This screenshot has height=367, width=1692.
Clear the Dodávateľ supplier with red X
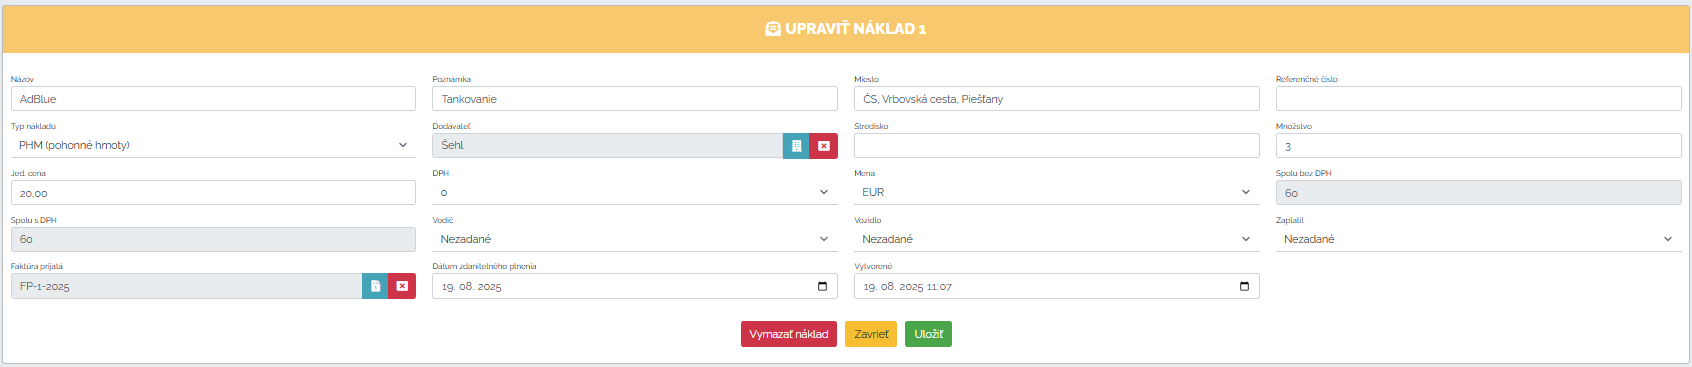click(823, 146)
